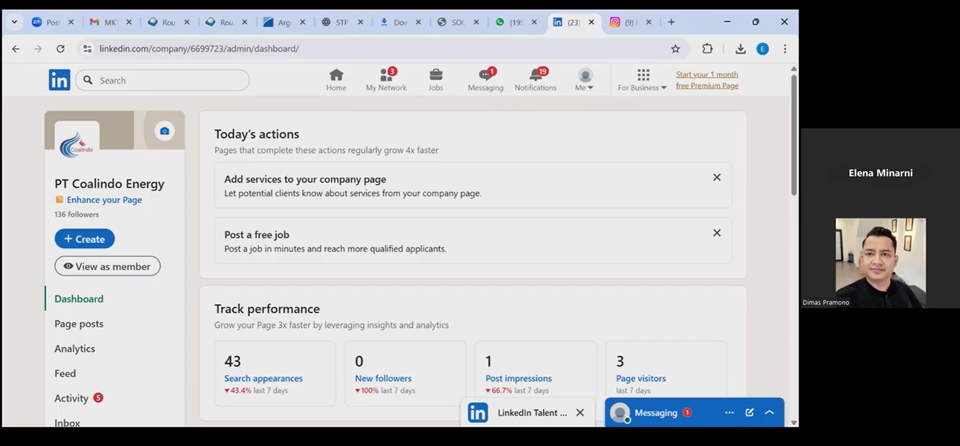This screenshot has height=446, width=960.
Task: Open the Chrome three-dot menu
Action: point(785,49)
